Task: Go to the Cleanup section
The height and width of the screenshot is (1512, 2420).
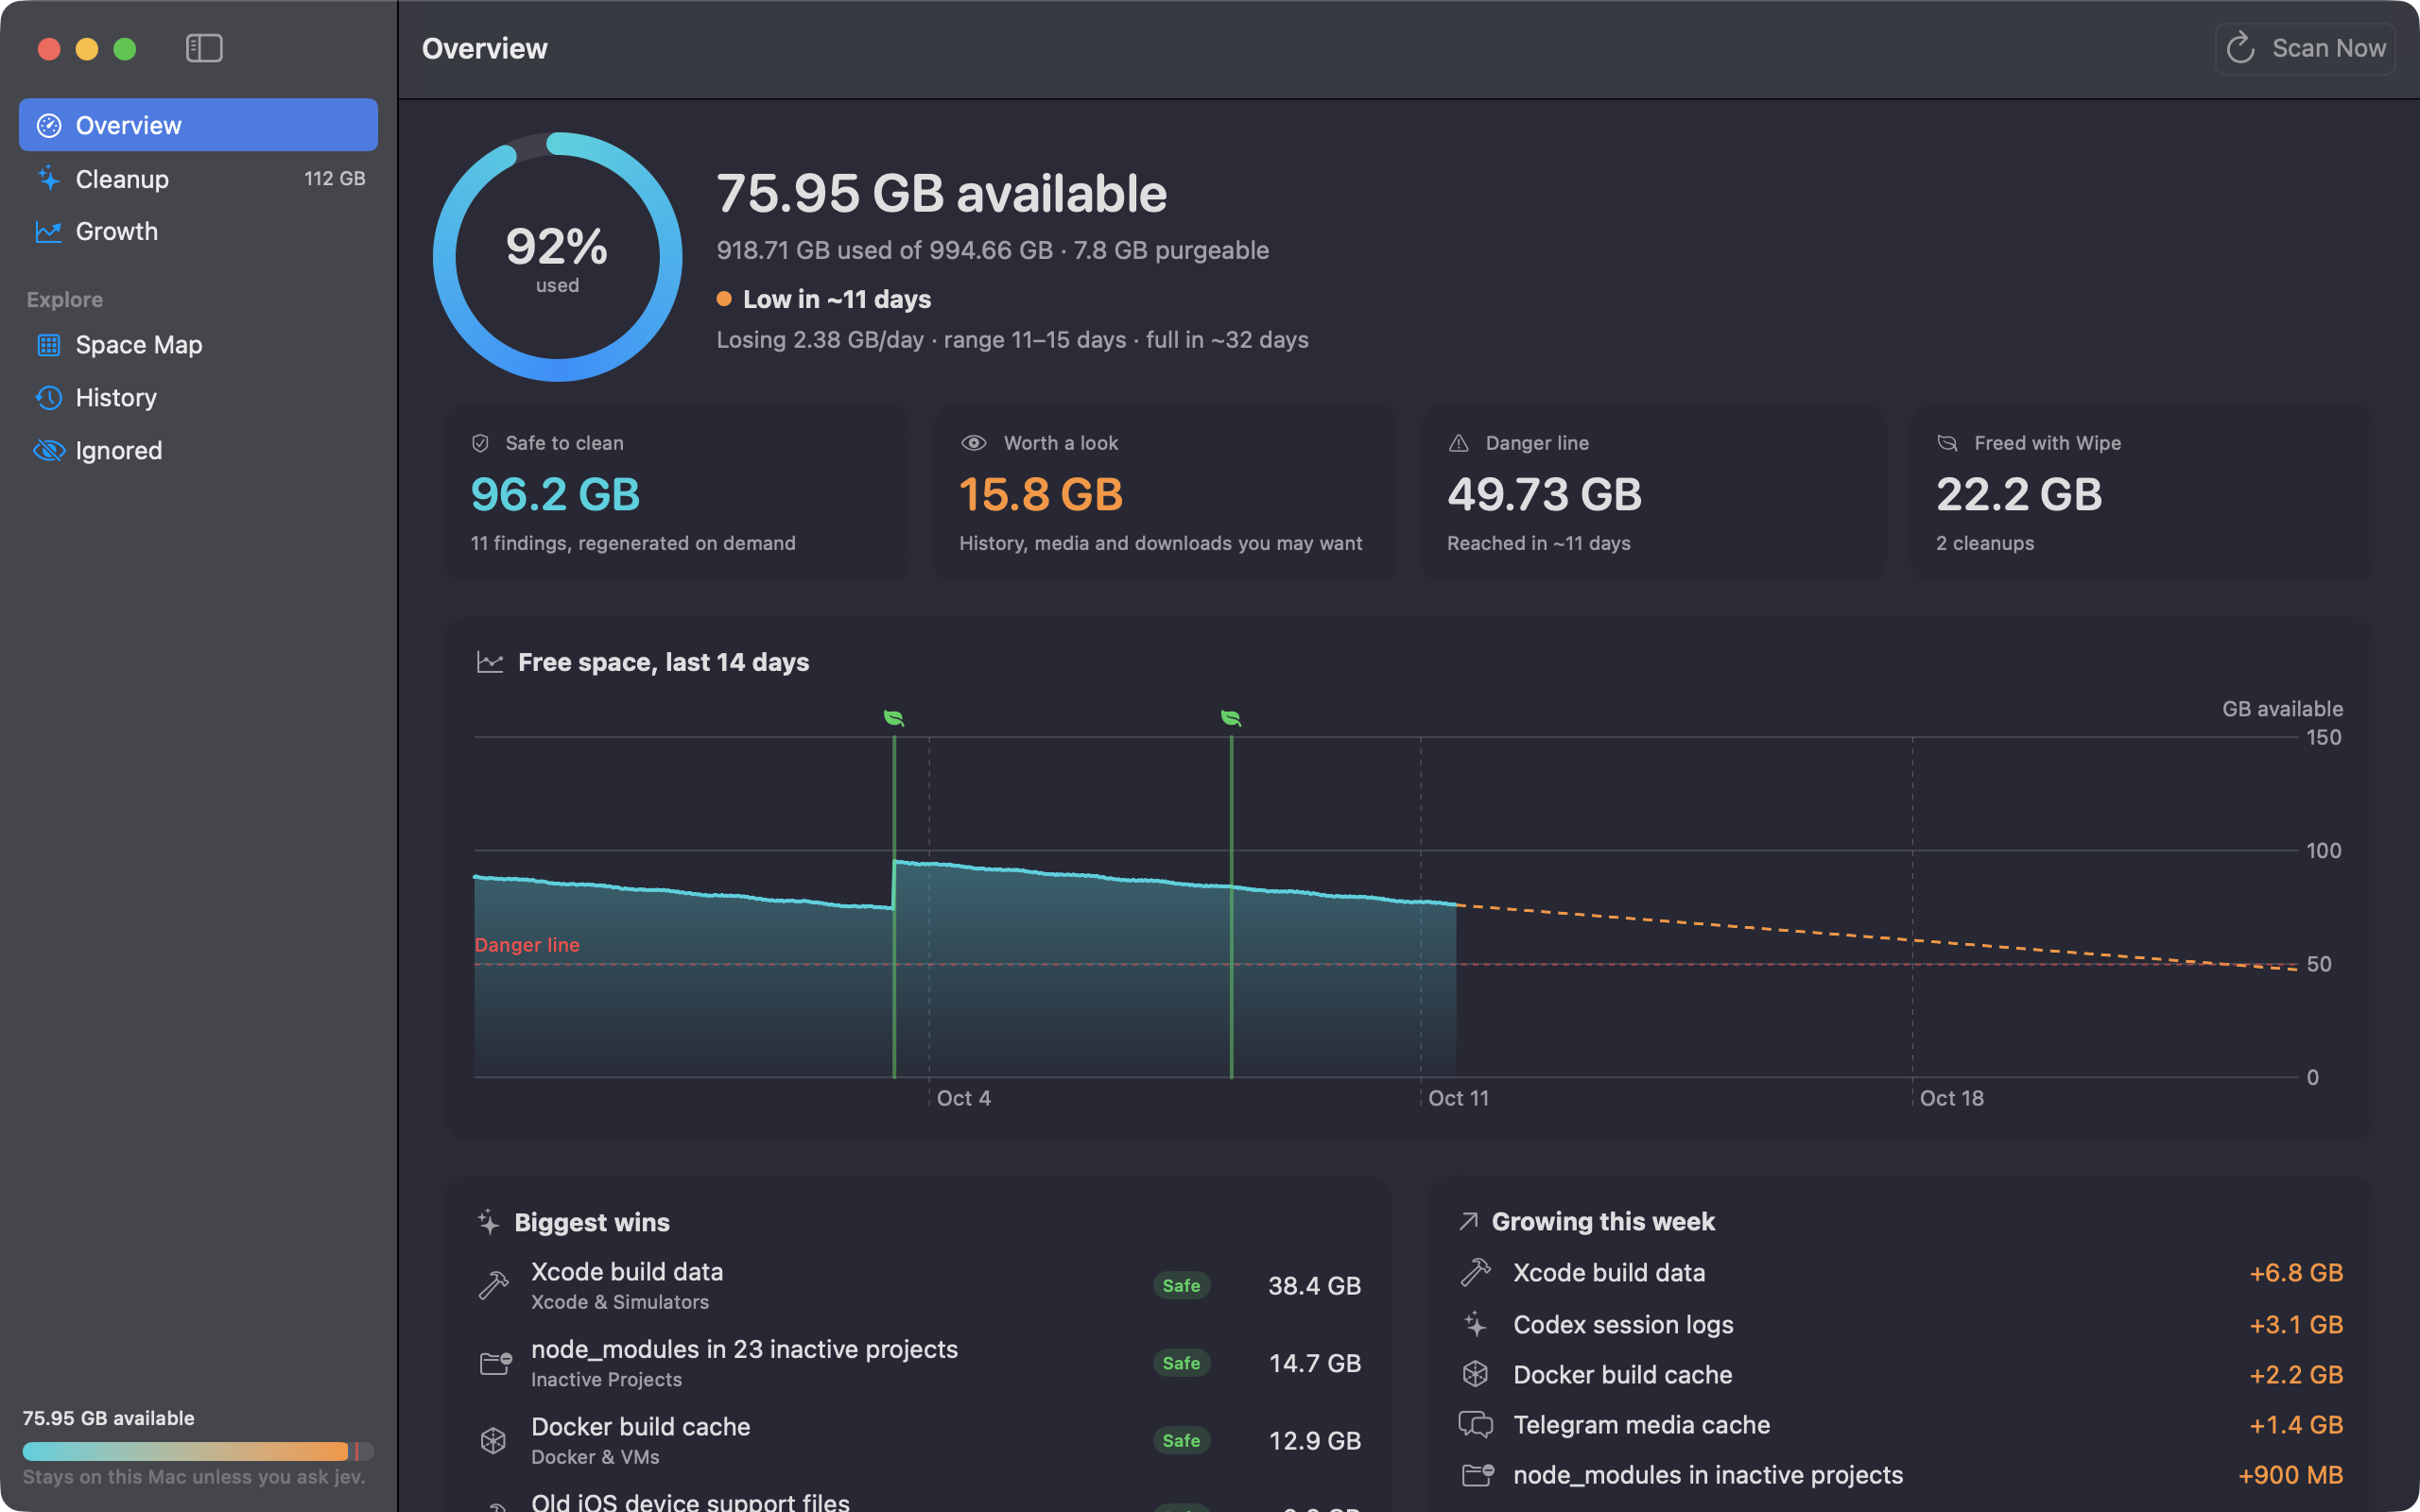Action: point(198,178)
